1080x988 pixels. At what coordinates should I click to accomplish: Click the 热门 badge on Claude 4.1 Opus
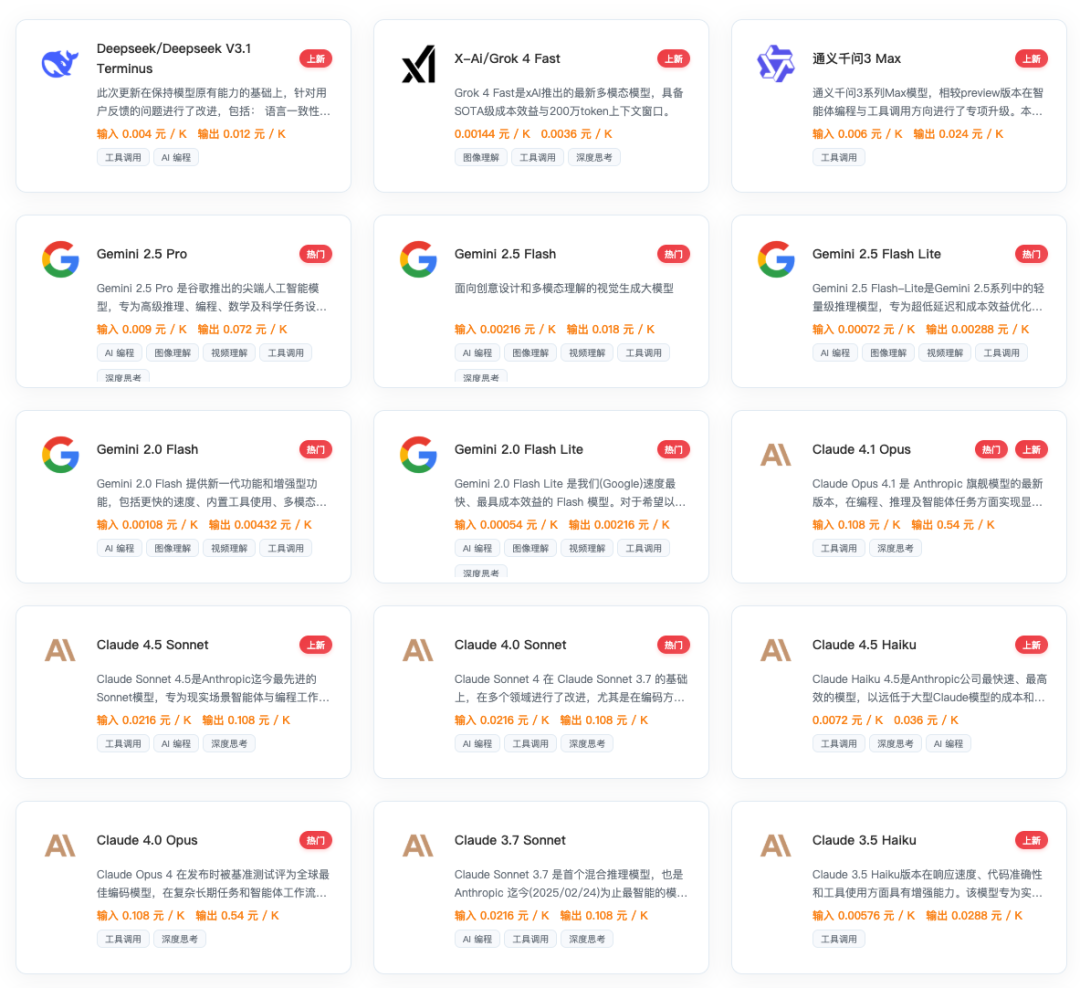[991, 450]
